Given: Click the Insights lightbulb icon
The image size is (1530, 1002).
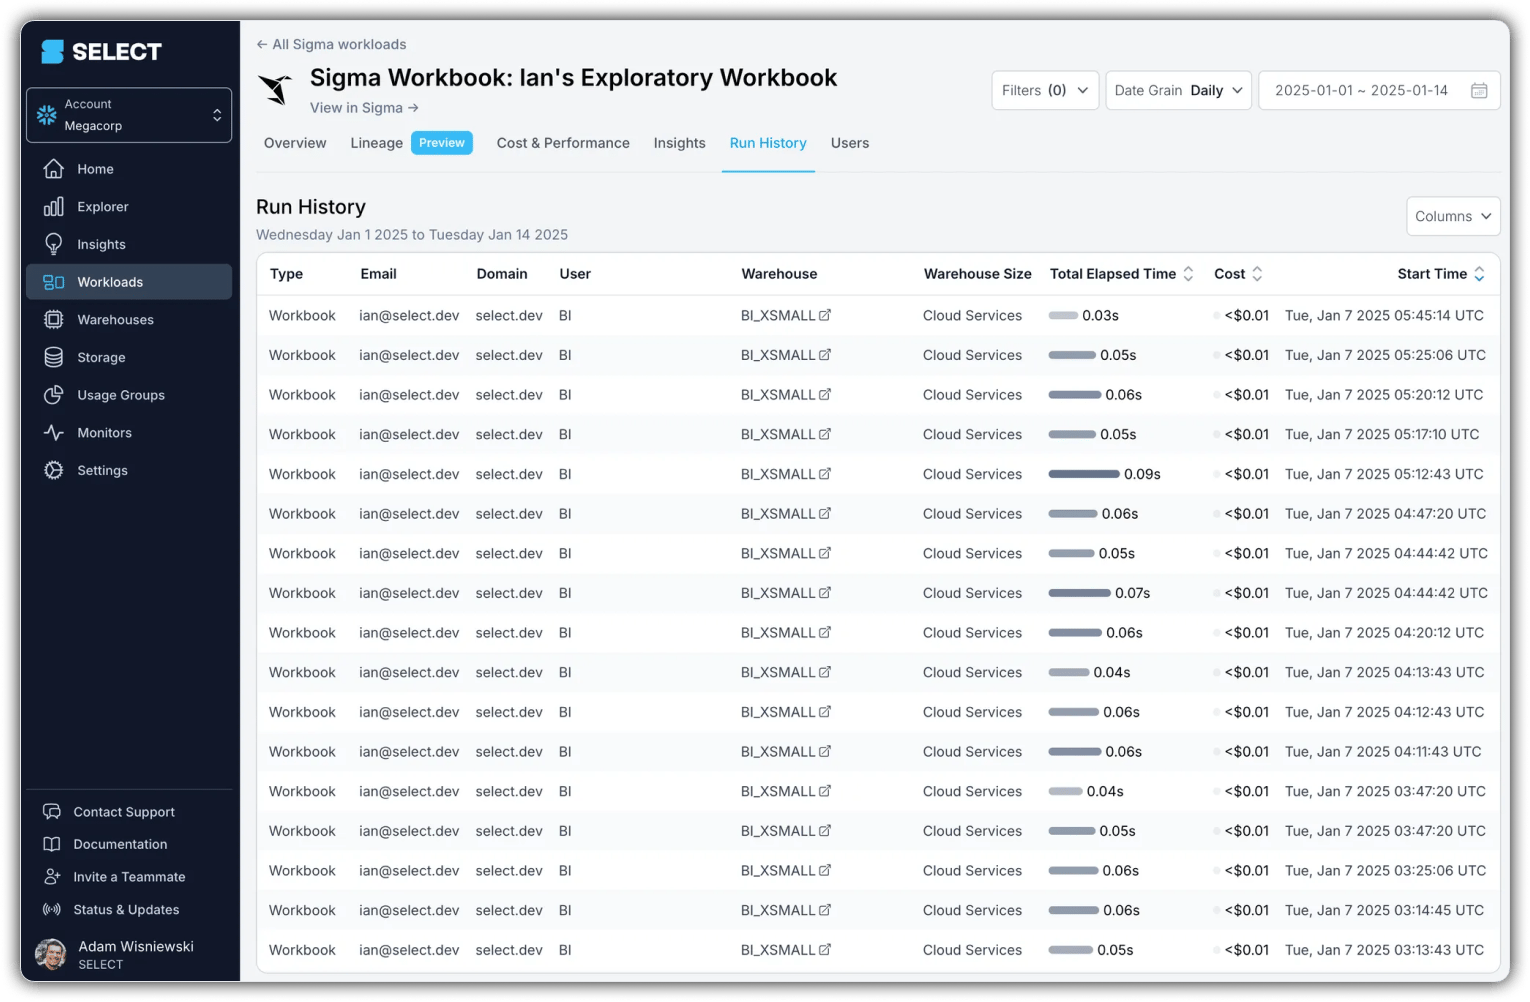Looking at the screenshot, I should pyautogui.click(x=54, y=244).
